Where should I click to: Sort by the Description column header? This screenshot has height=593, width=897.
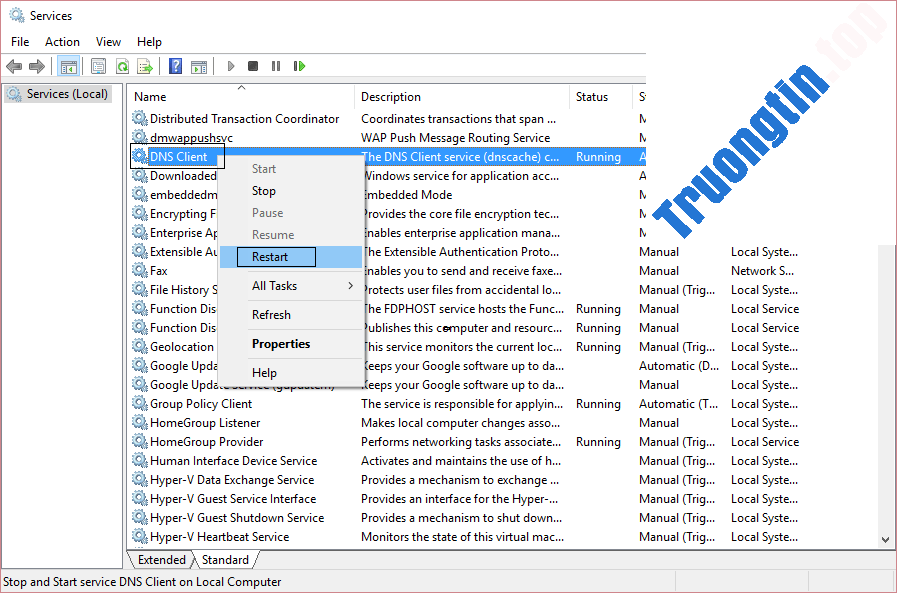(391, 97)
